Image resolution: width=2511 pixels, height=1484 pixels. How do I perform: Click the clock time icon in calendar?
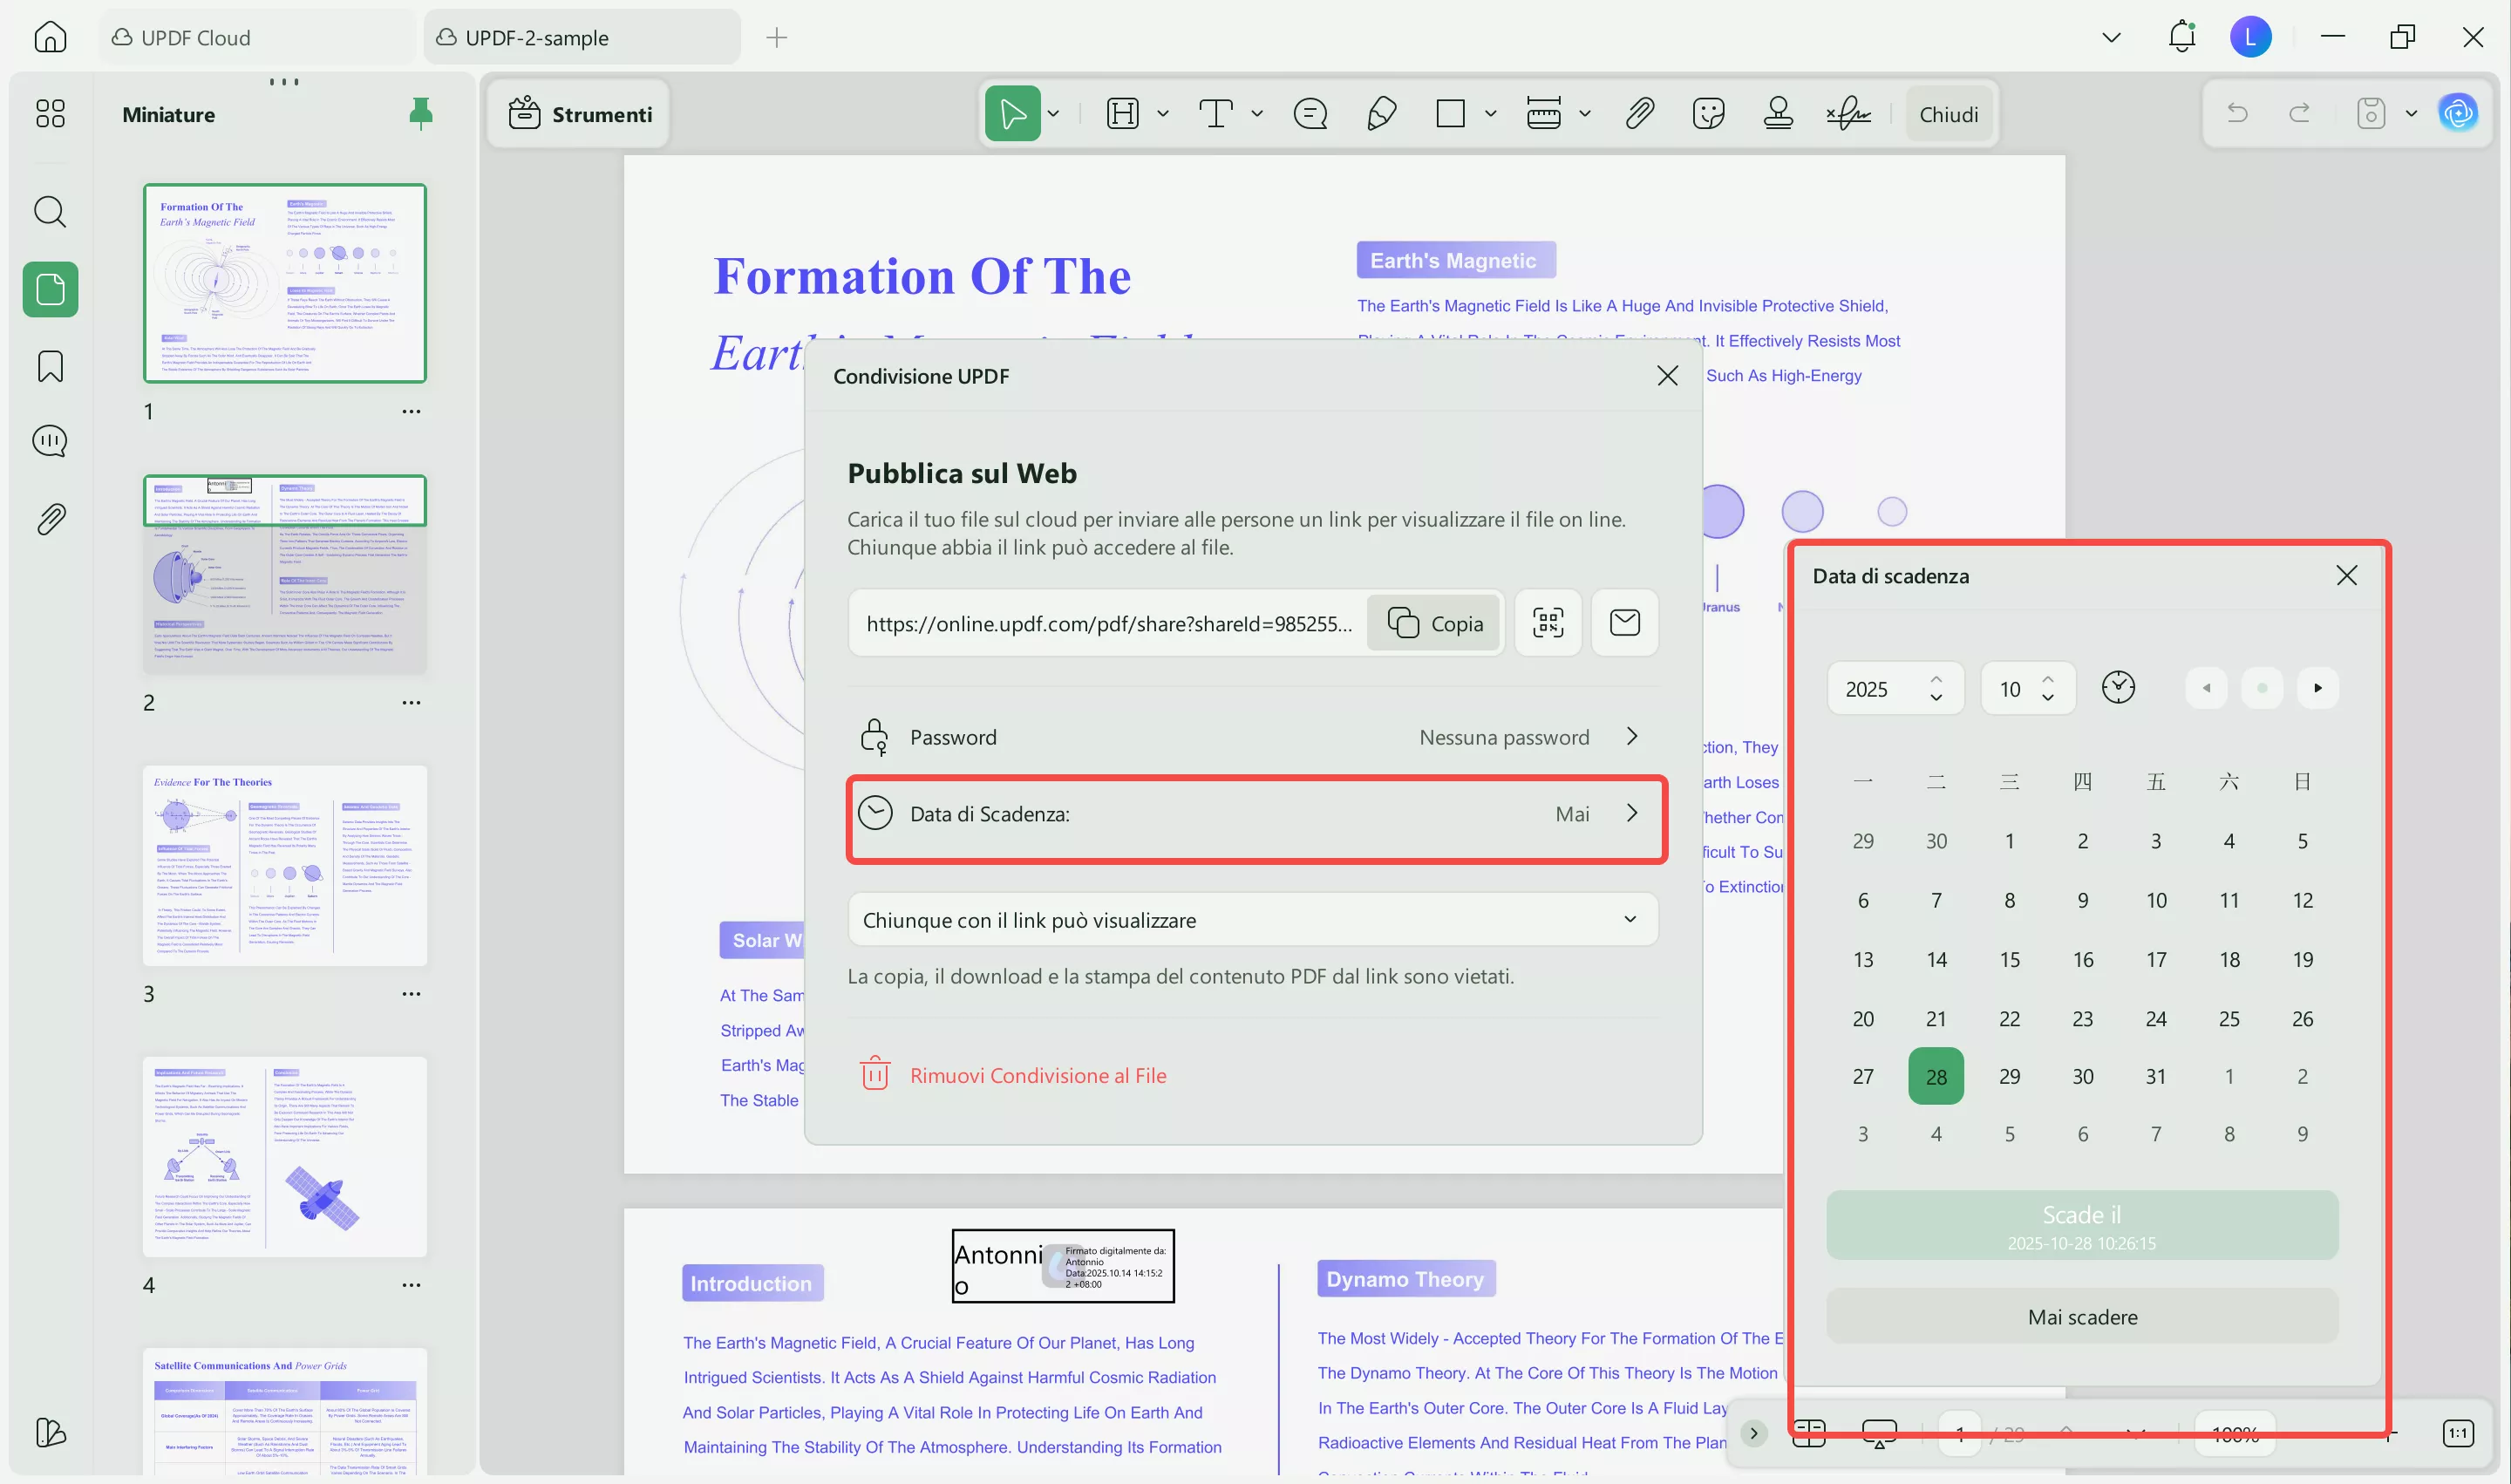coord(2117,687)
